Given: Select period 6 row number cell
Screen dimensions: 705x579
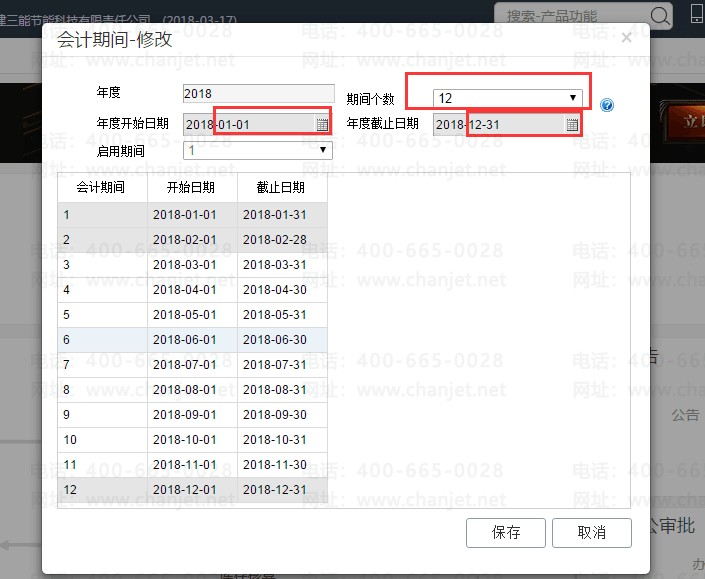Looking at the screenshot, I should click(x=103, y=340).
